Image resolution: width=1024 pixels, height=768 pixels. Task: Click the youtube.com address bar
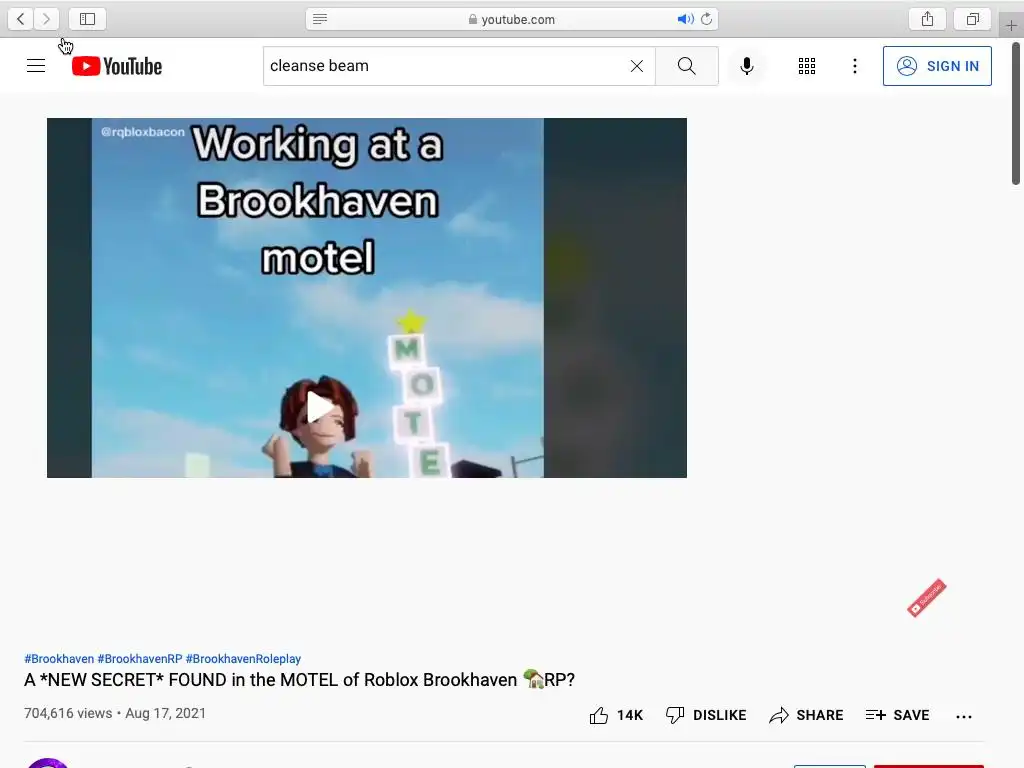[512, 19]
